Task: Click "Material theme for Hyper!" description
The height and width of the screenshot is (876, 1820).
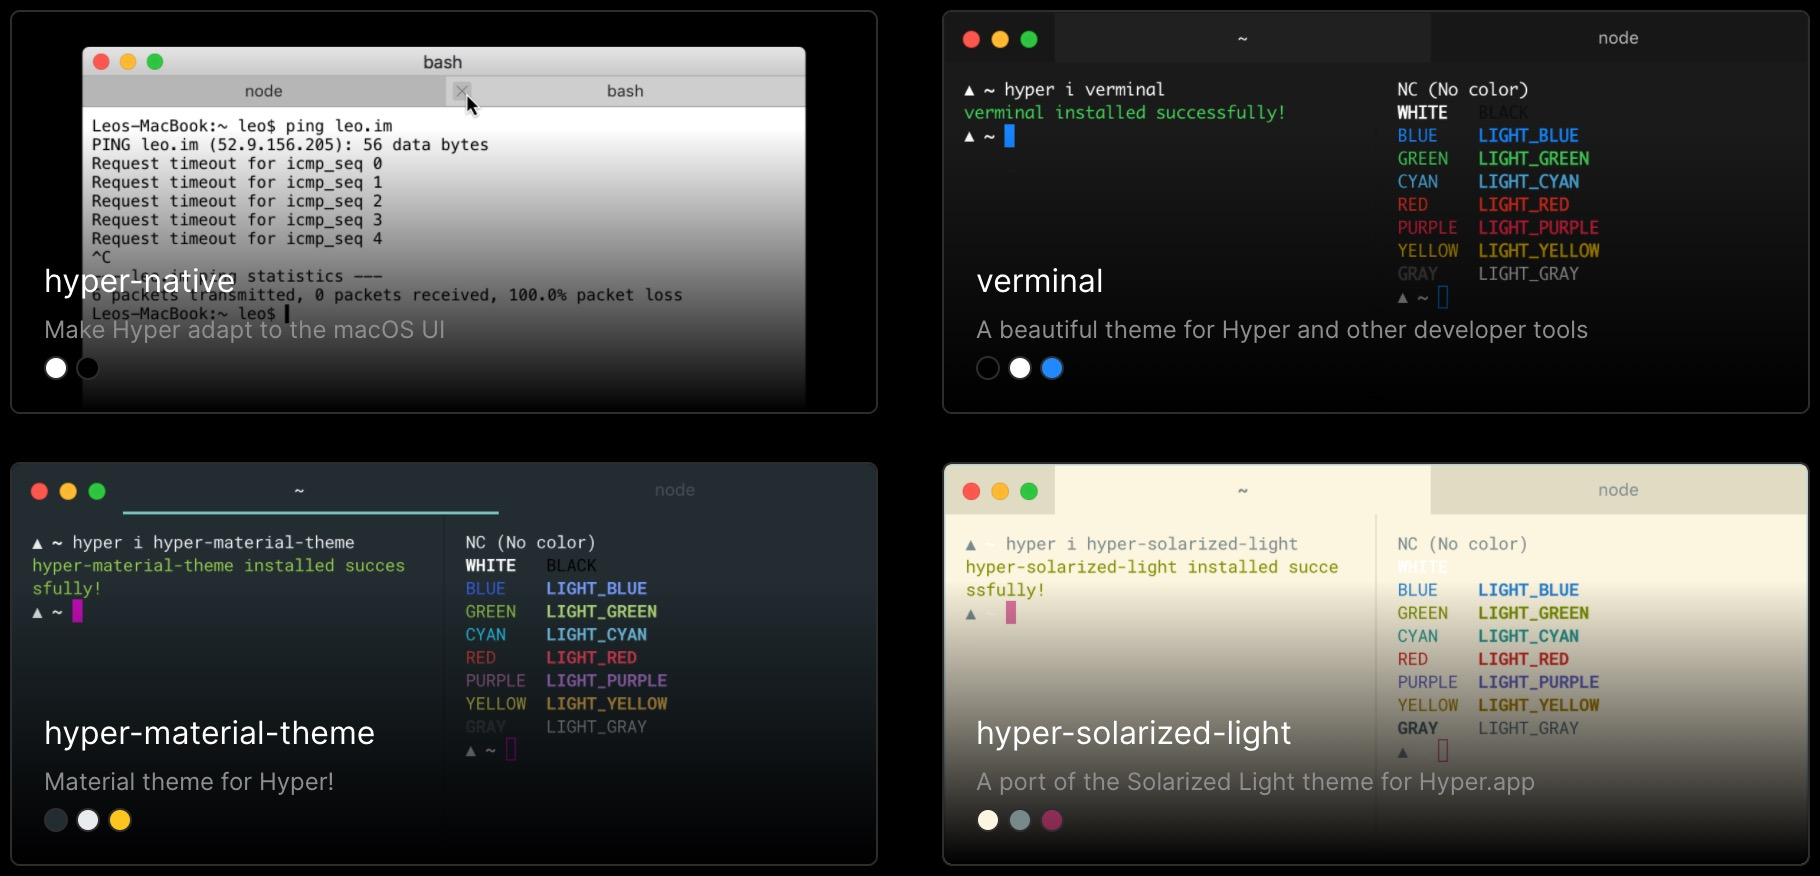Action: click(189, 782)
